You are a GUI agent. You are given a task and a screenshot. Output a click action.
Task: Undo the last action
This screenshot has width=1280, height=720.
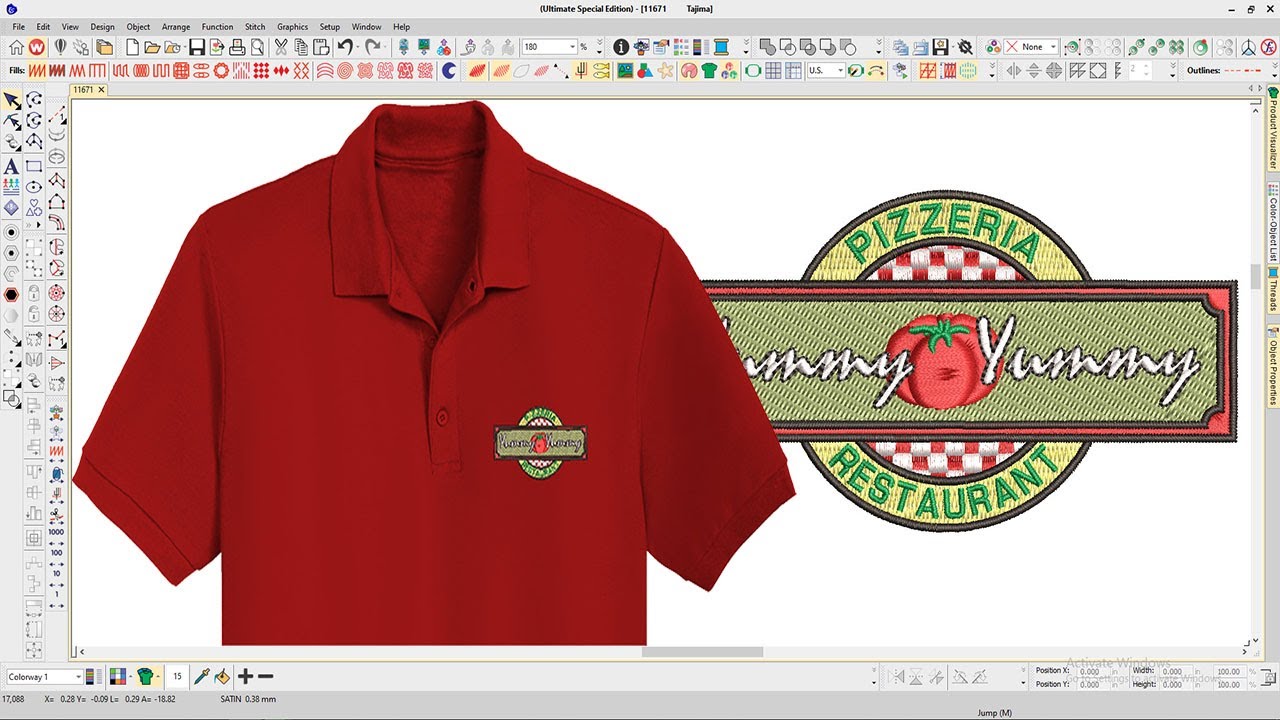(345, 47)
